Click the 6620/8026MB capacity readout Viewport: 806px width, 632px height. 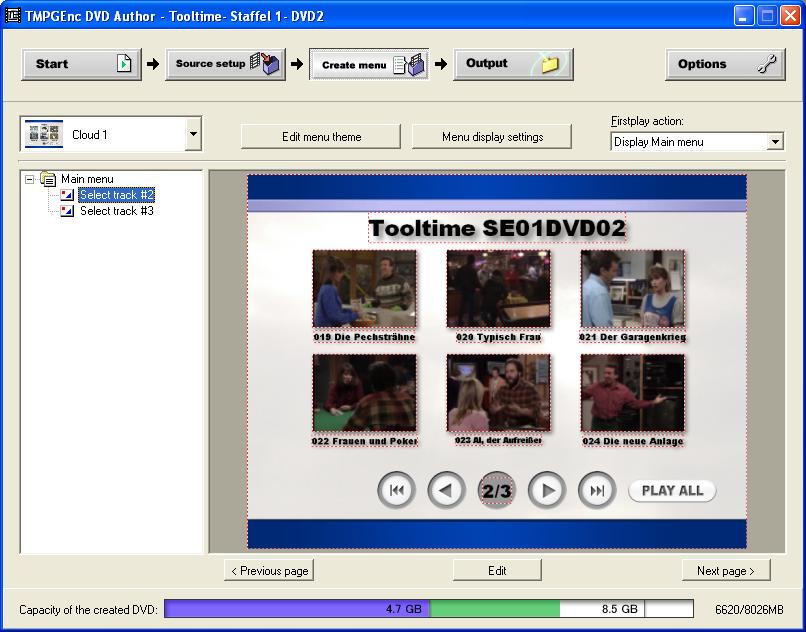pyautogui.click(x=749, y=610)
